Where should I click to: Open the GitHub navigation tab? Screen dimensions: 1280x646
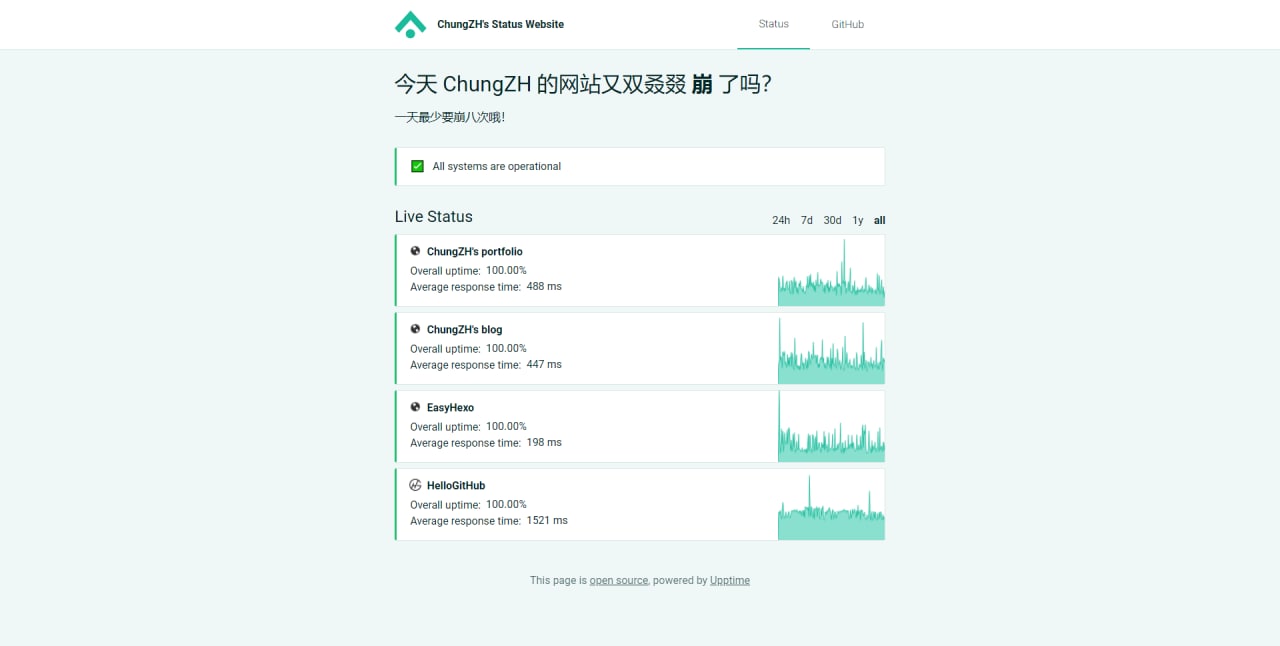[847, 24]
